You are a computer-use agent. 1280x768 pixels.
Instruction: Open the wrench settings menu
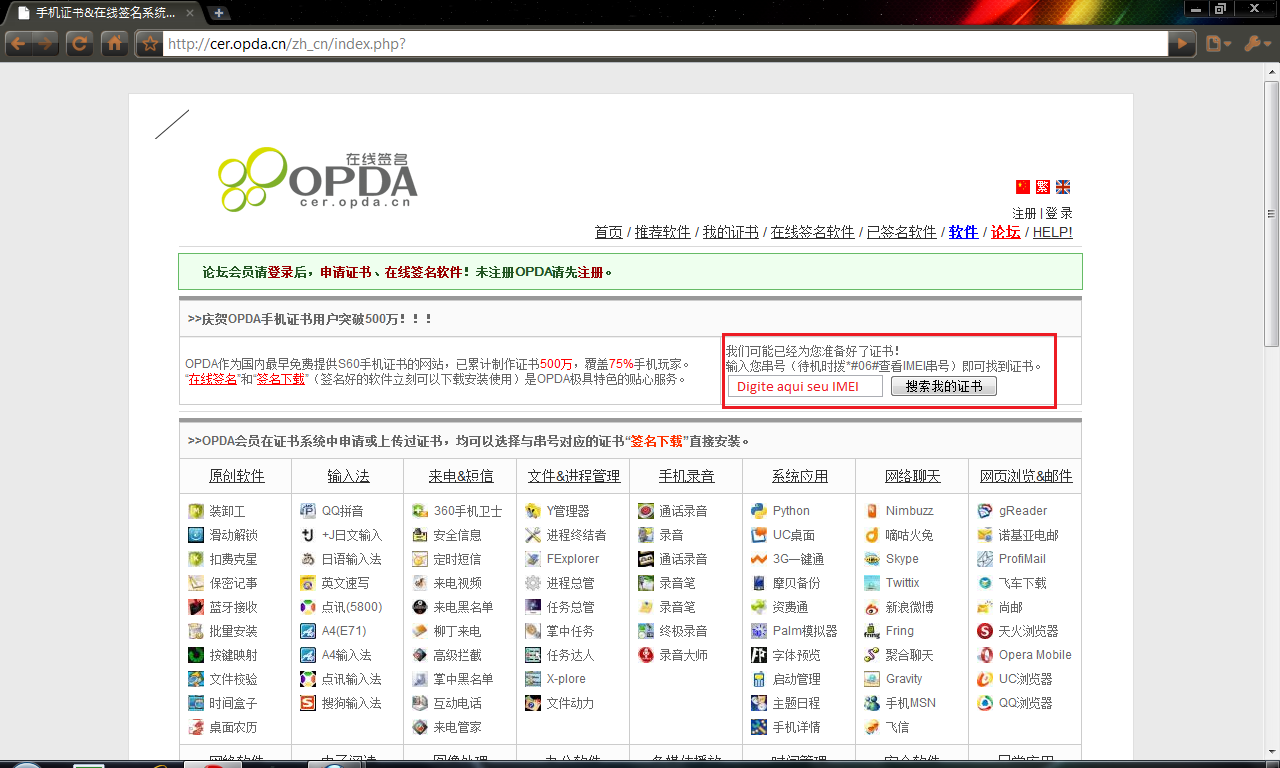[1255, 44]
